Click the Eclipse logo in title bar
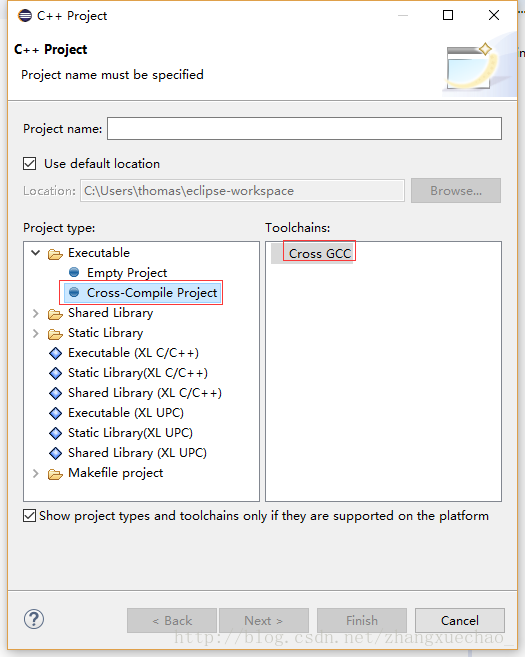 tap(25, 16)
